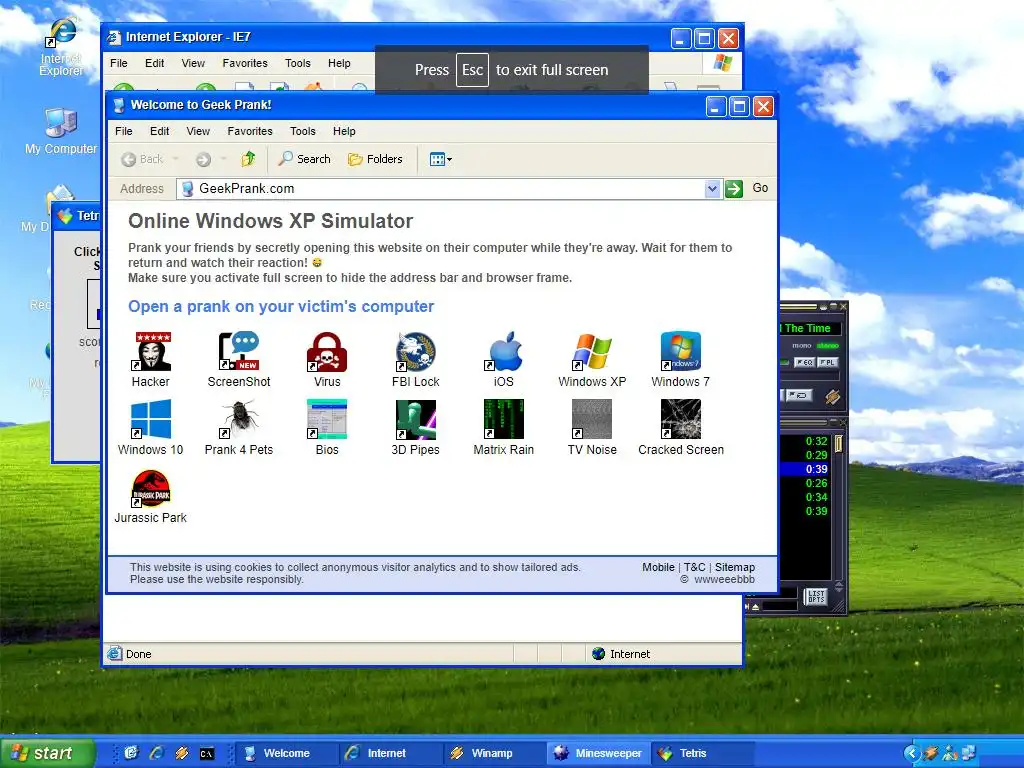Click the Winamp lightning bolt logo

click(831, 396)
